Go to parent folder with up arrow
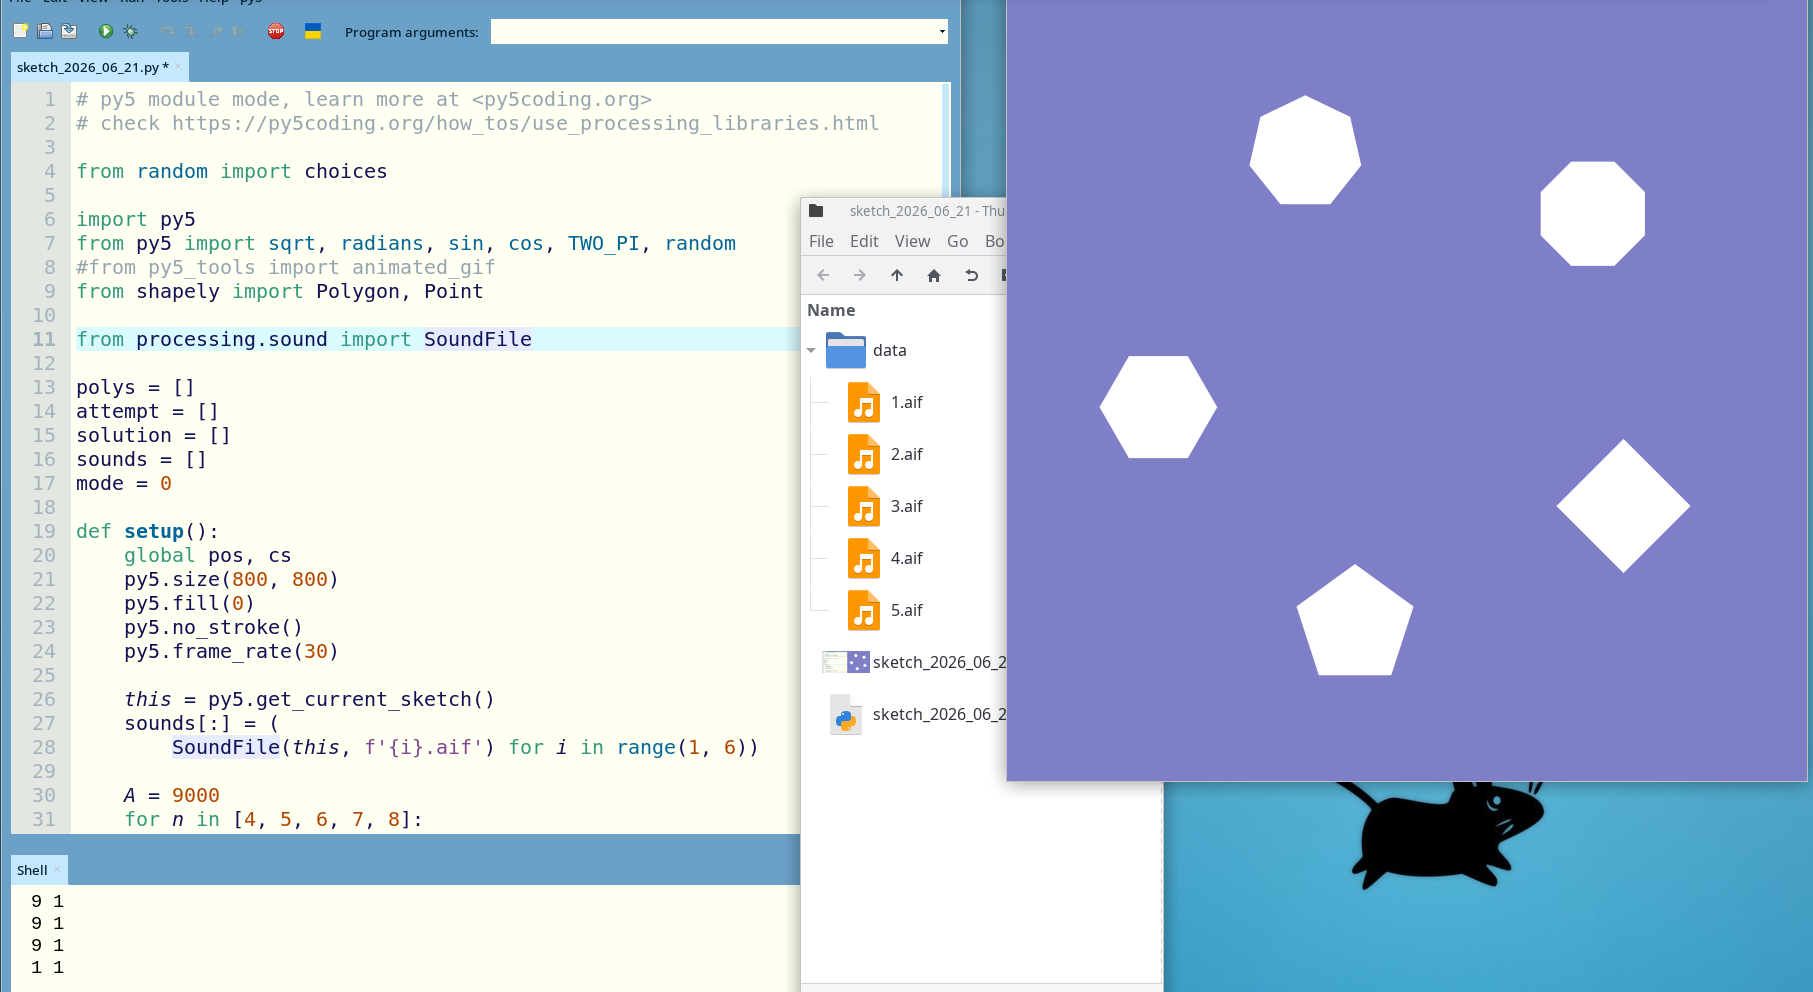1813x992 pixels. 897,275
